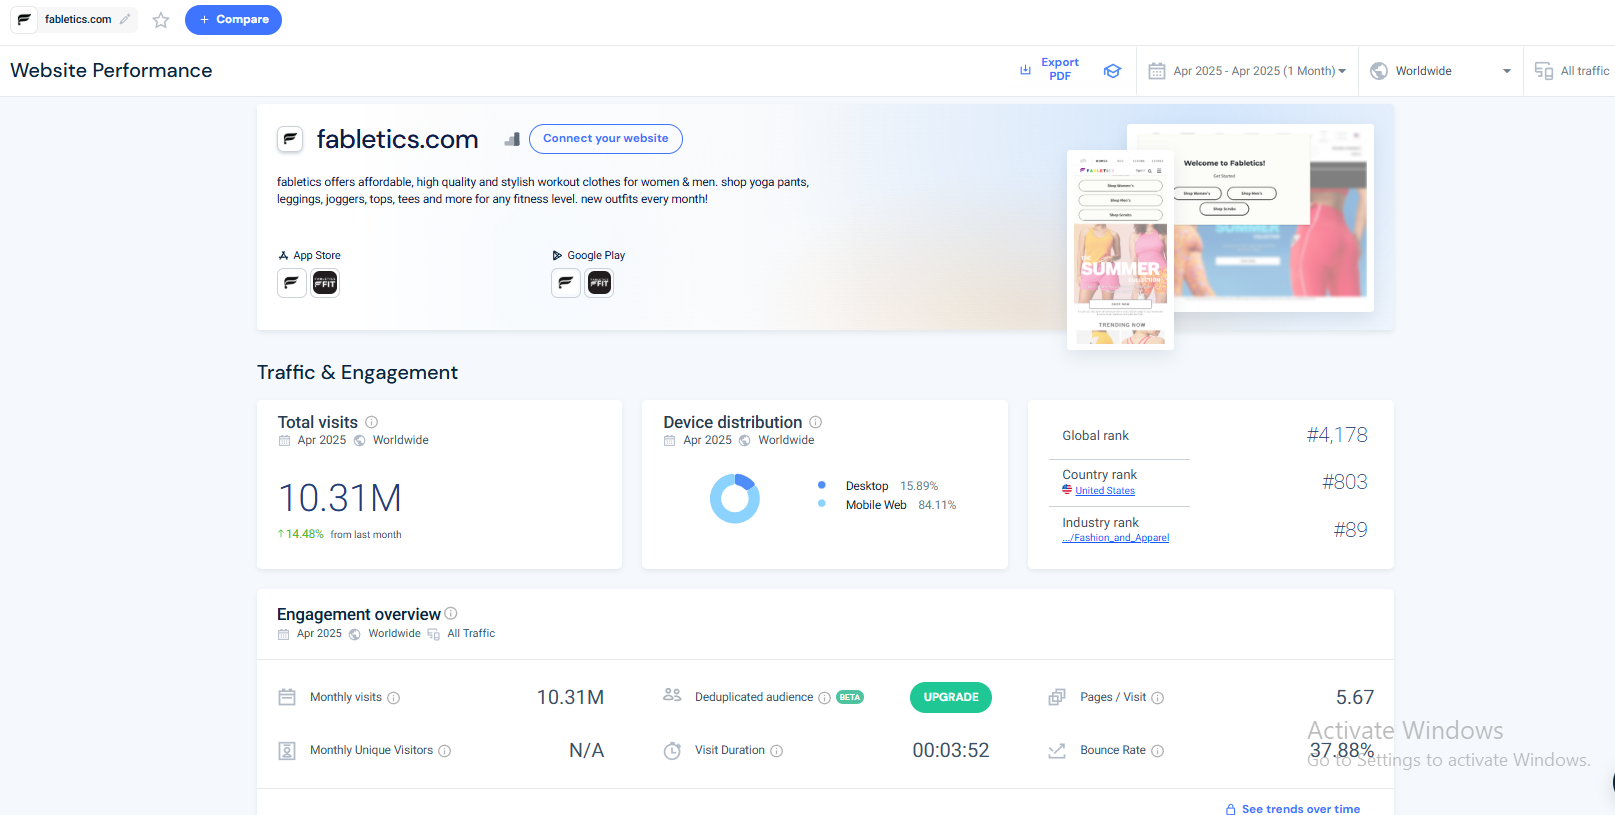Show info for Deduplicated audience

pyautogui.click(x=825, y=698)
